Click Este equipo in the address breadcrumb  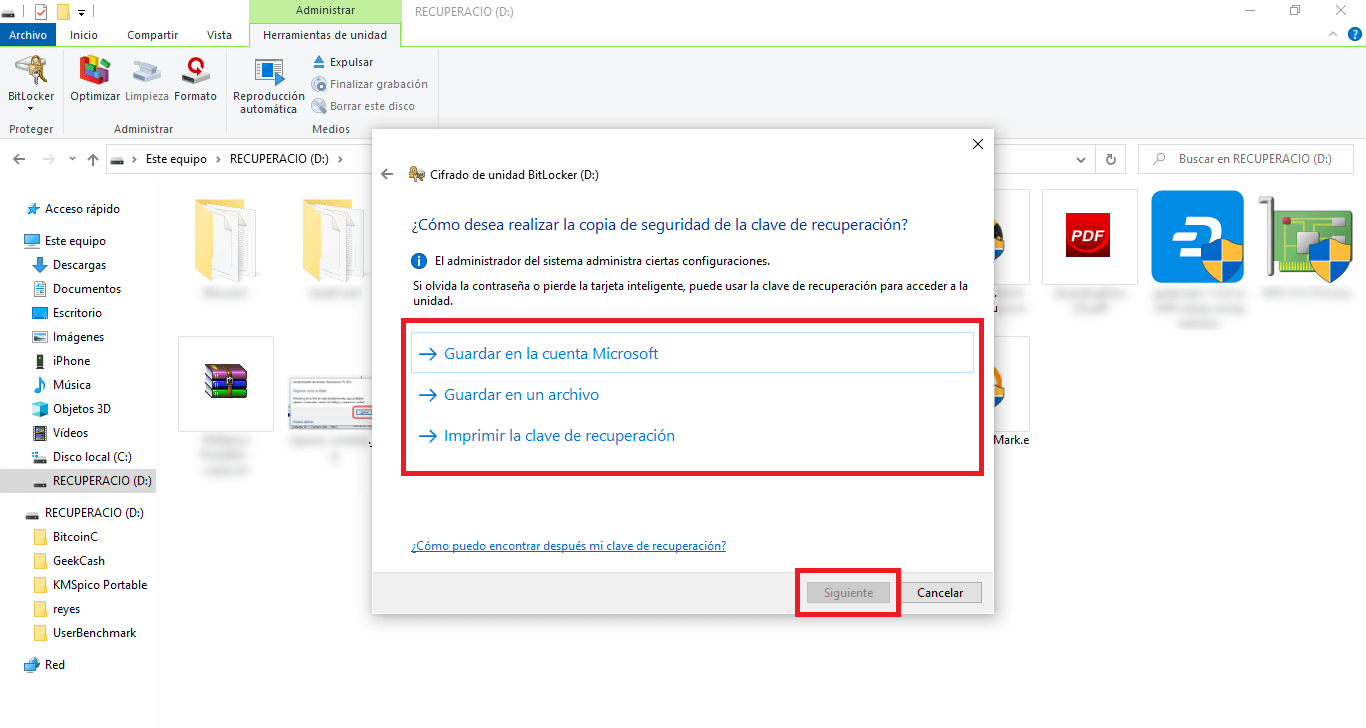pos(176,159)
